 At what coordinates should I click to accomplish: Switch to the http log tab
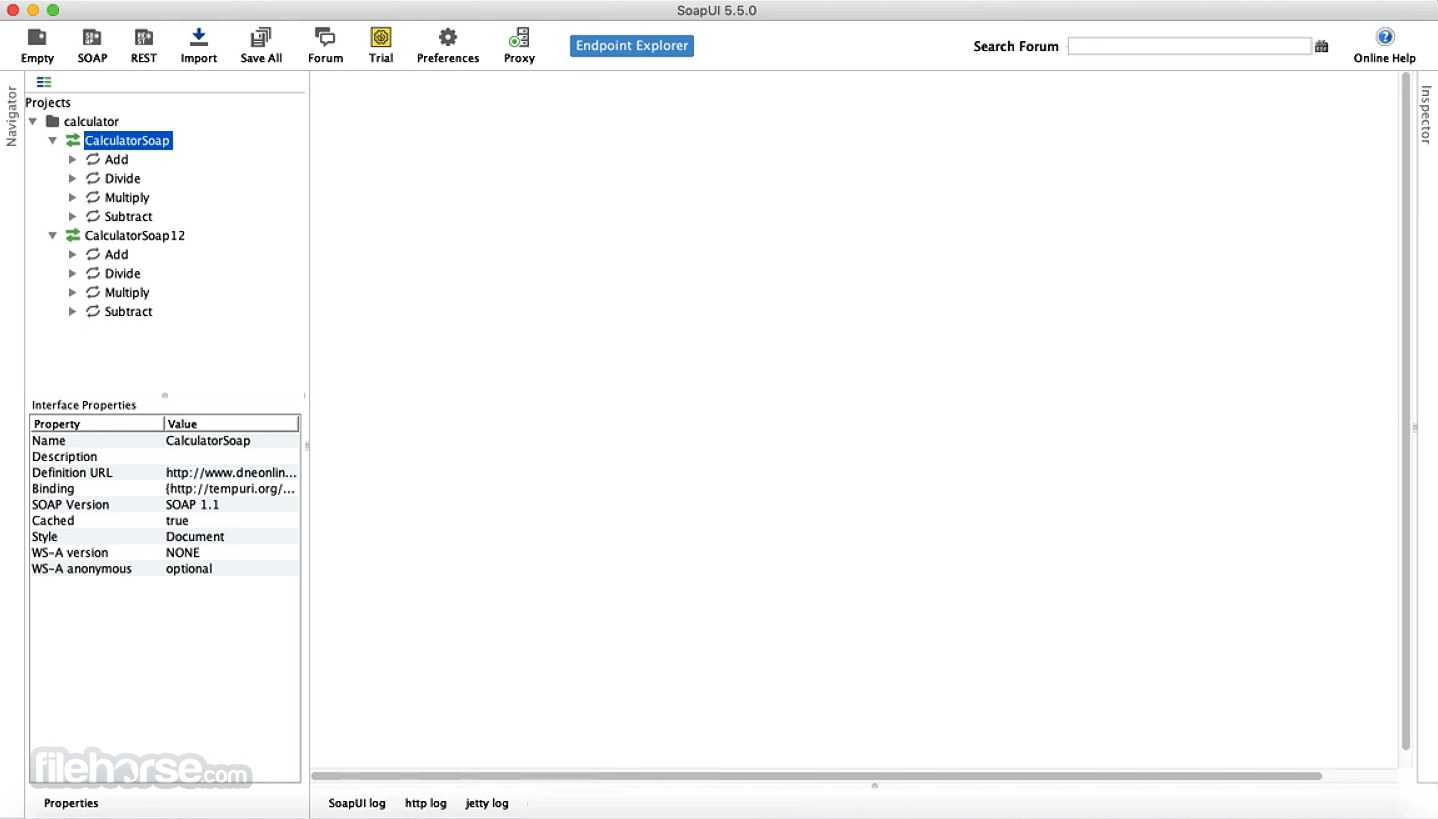426,803
